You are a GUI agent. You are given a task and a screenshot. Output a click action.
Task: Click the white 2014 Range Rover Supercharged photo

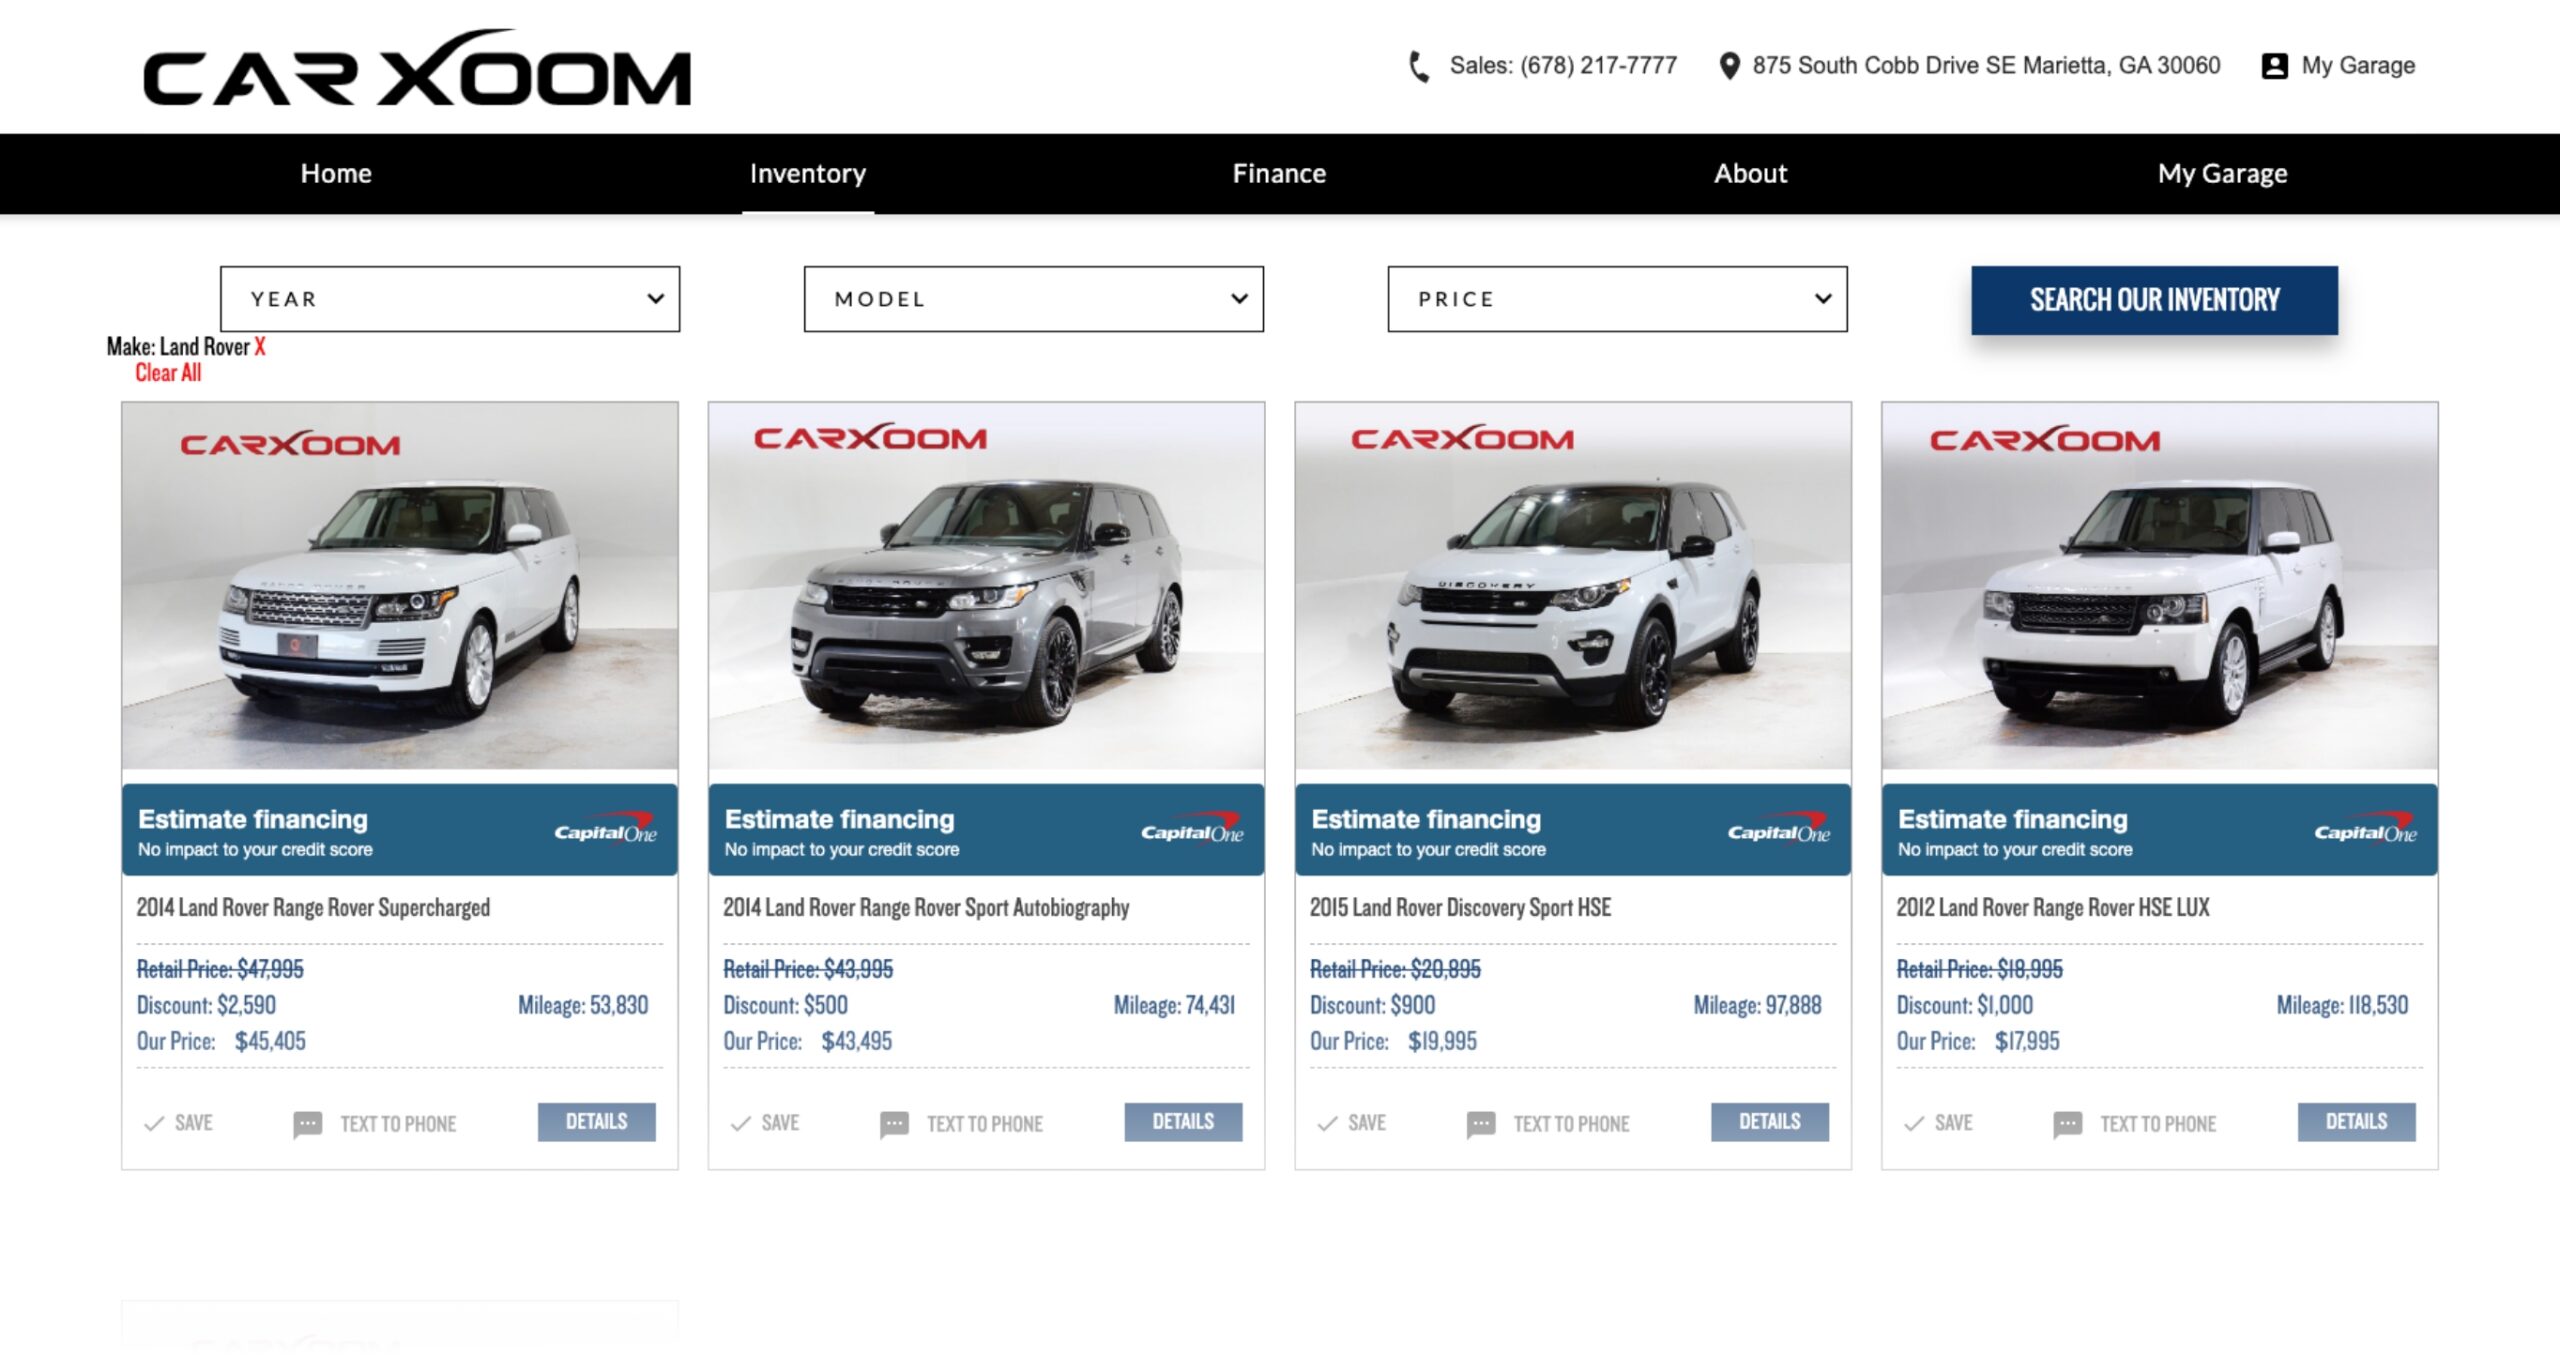coord(400,586)
